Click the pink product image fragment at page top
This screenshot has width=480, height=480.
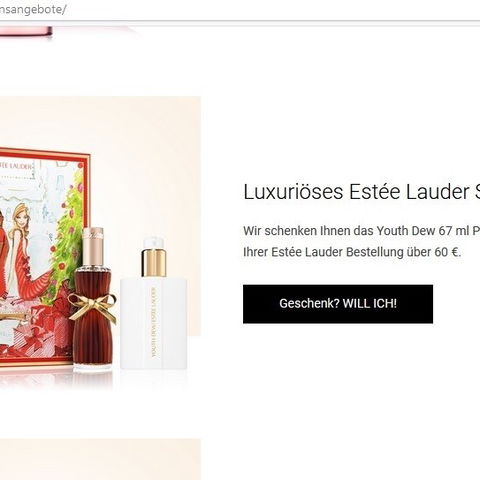pos(26,32)
